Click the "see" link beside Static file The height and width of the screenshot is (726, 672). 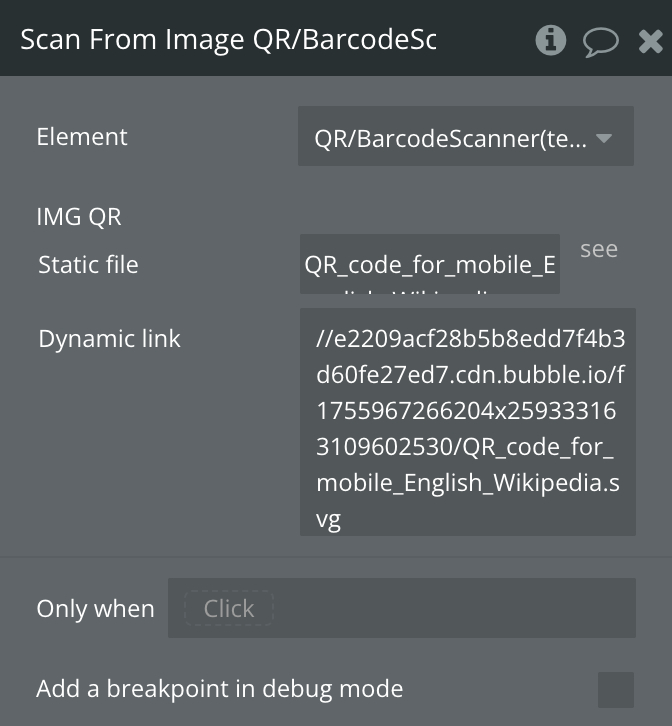coord(598,249)
